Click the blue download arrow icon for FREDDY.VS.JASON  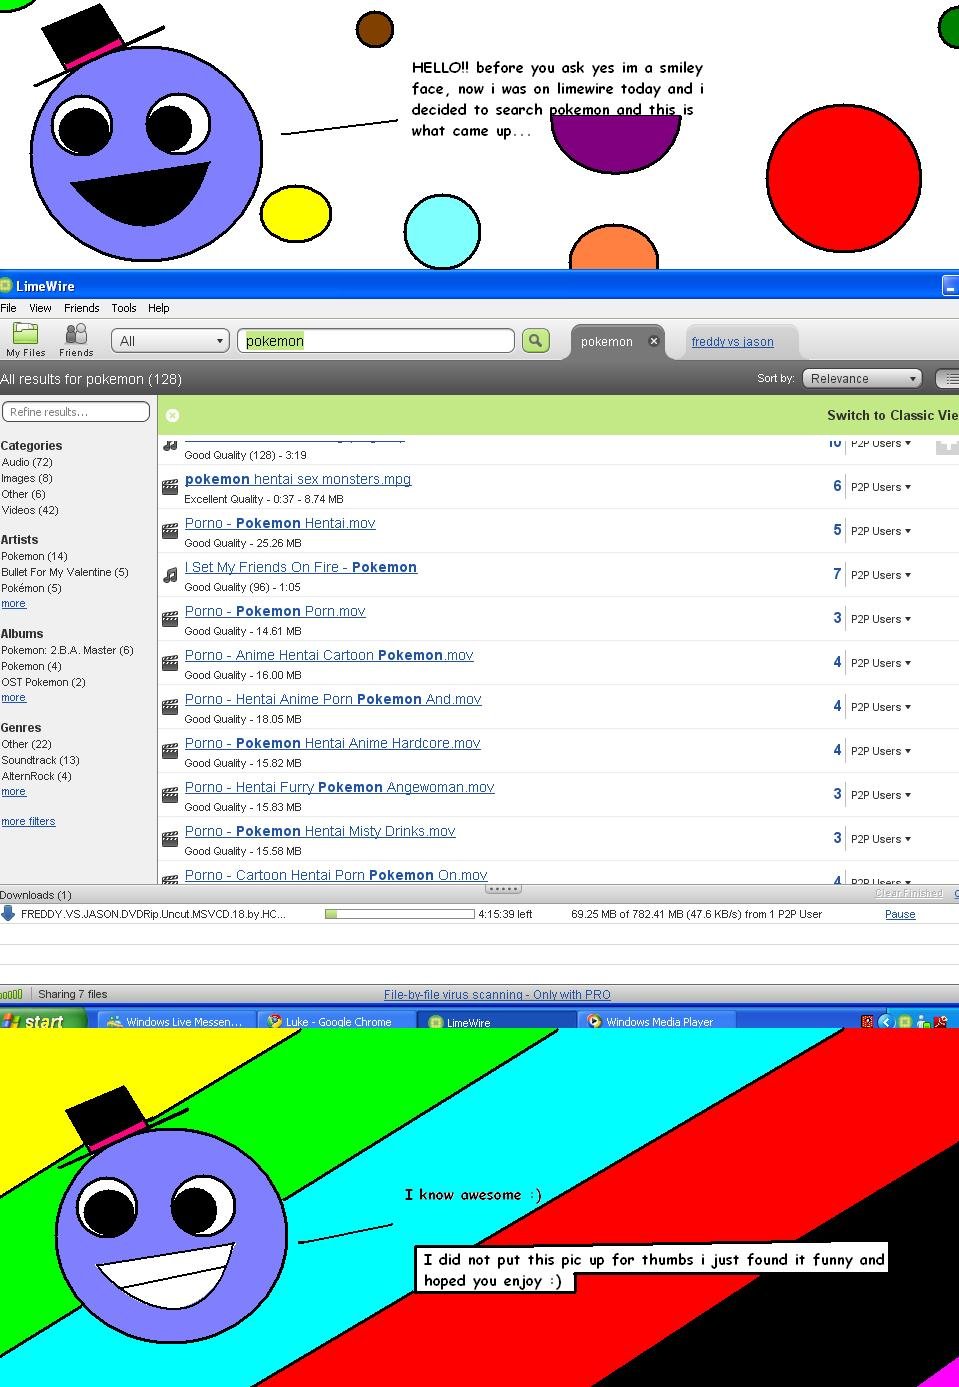tap(8, 913)
